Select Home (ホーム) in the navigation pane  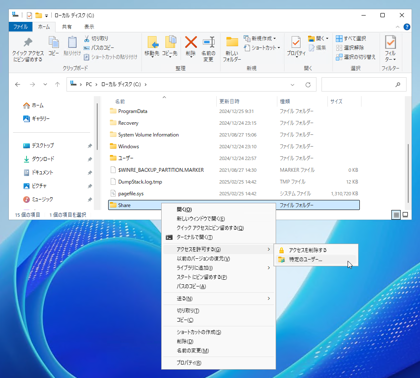pos(33,105)
